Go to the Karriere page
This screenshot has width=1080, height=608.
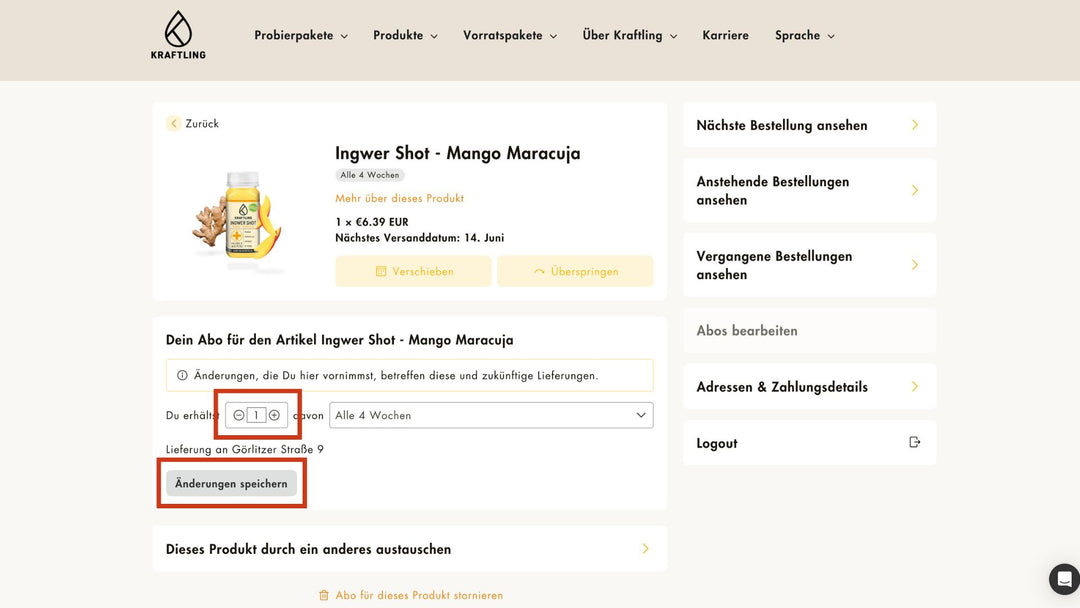coord(725,35)
